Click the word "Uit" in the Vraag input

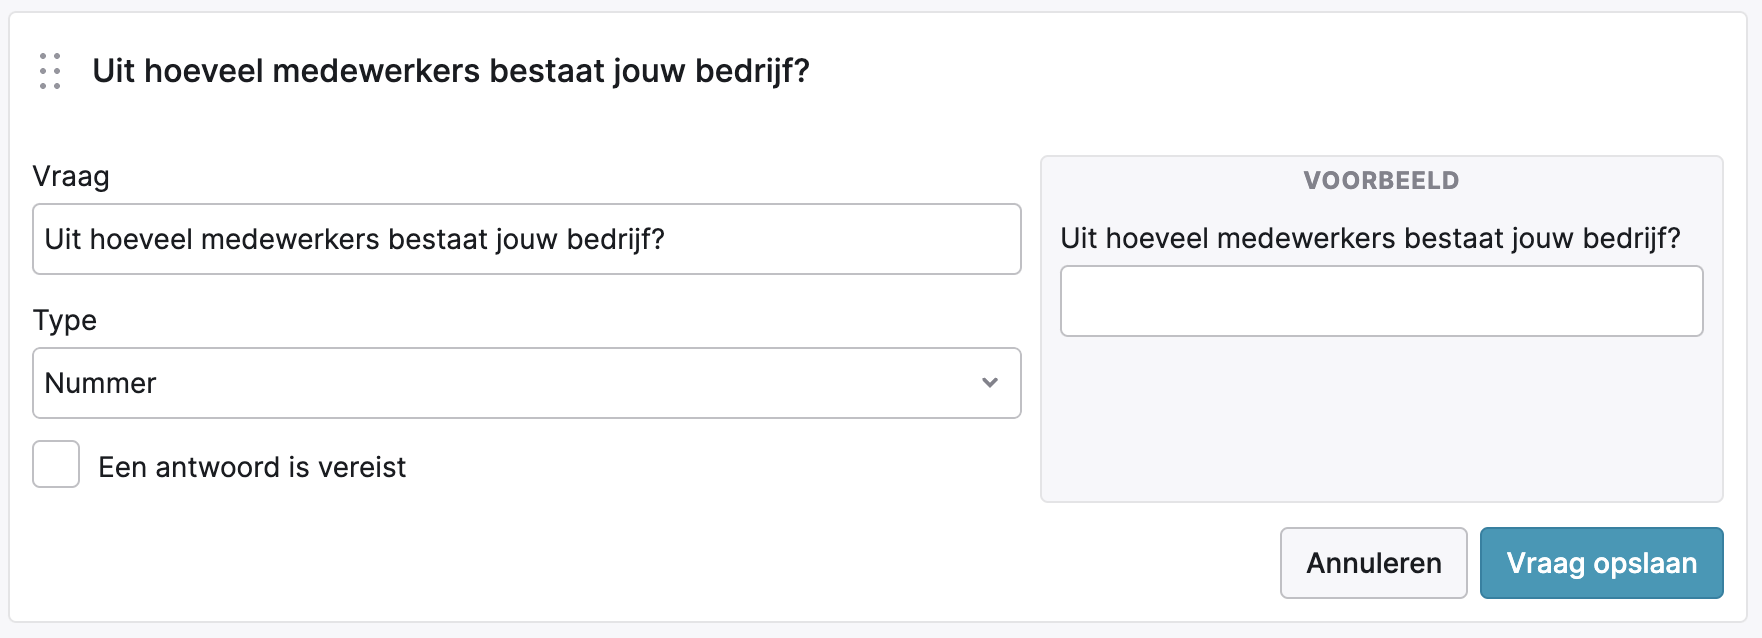pyautogui.click(x=63, y=240)
